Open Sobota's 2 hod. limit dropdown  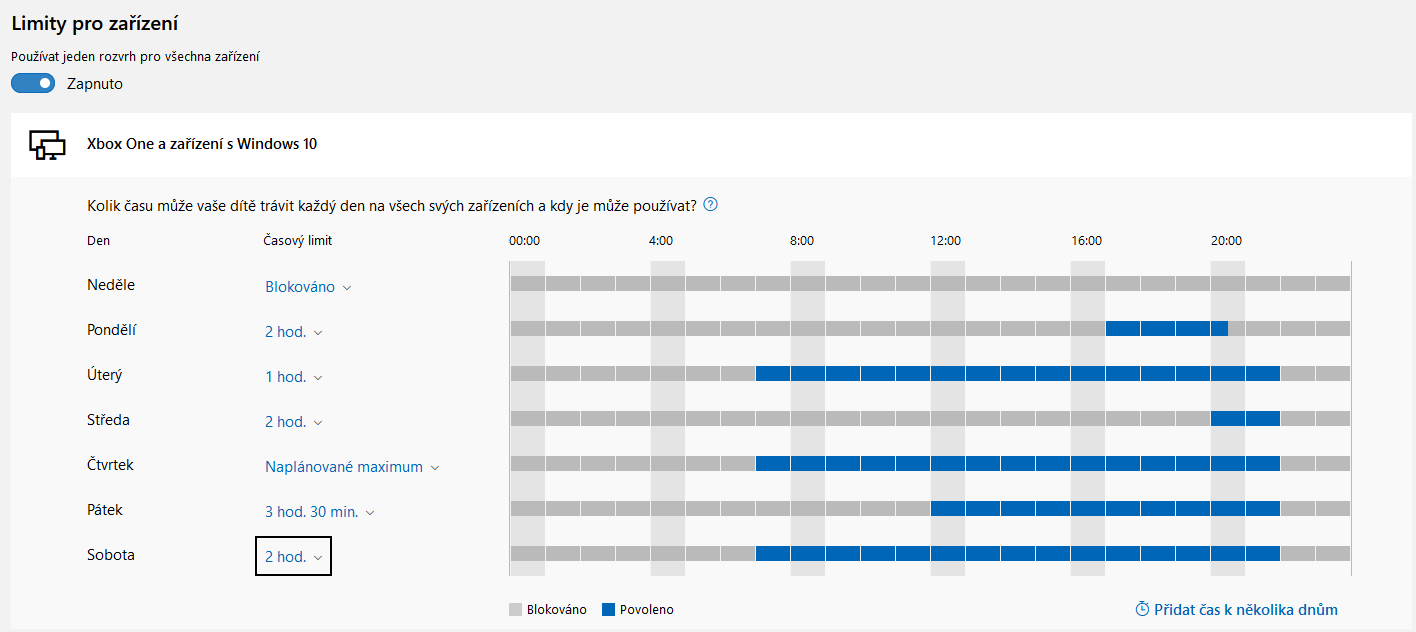click(293, 557)
